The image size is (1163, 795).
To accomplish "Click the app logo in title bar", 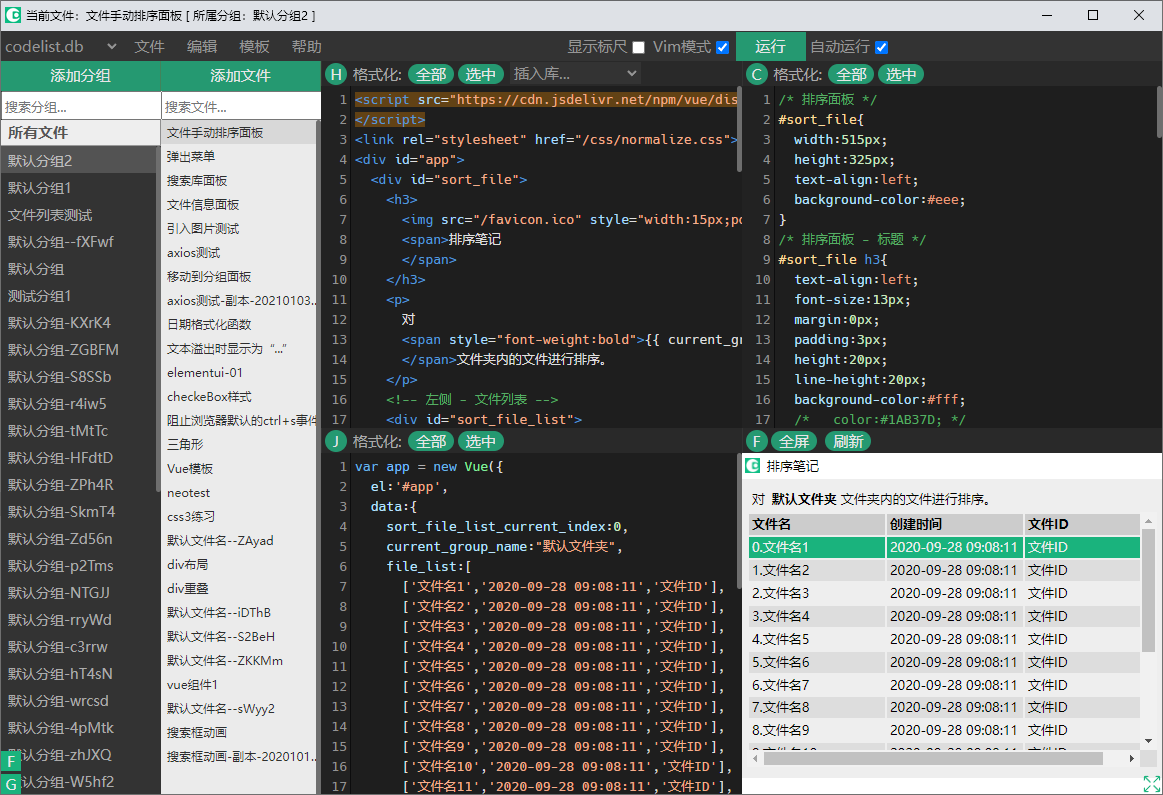I will tap(13, 14).
